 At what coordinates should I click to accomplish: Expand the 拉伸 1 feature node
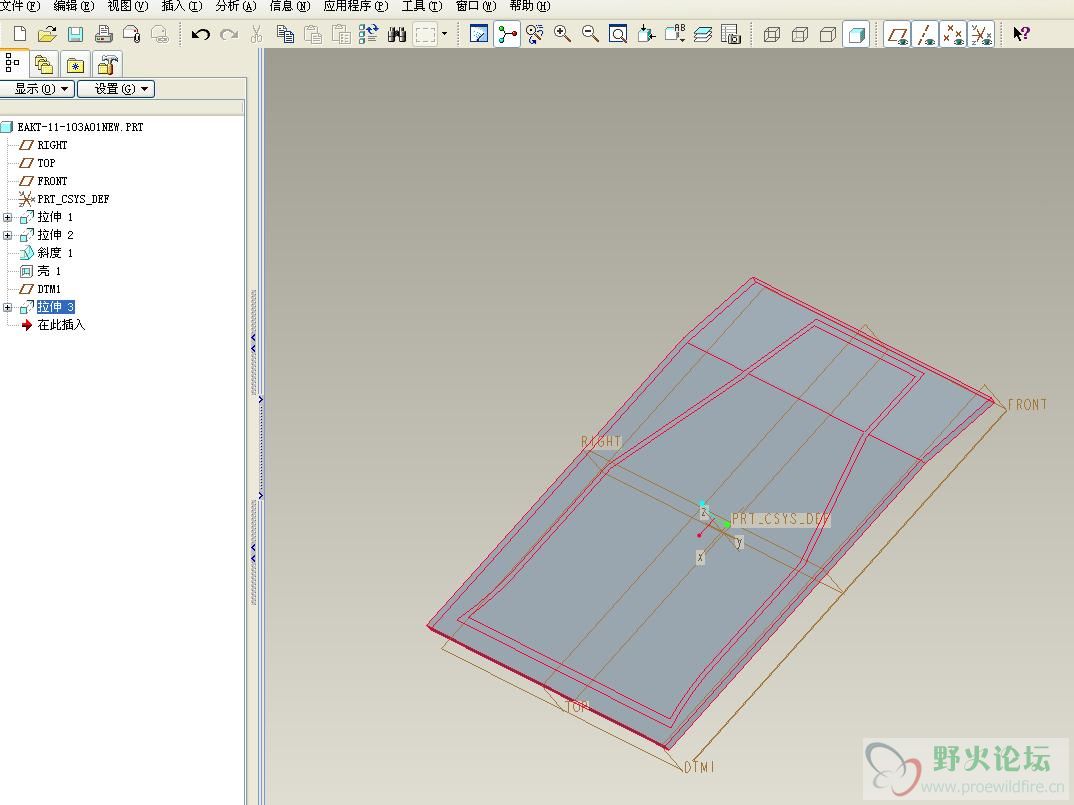pos(8,217)
